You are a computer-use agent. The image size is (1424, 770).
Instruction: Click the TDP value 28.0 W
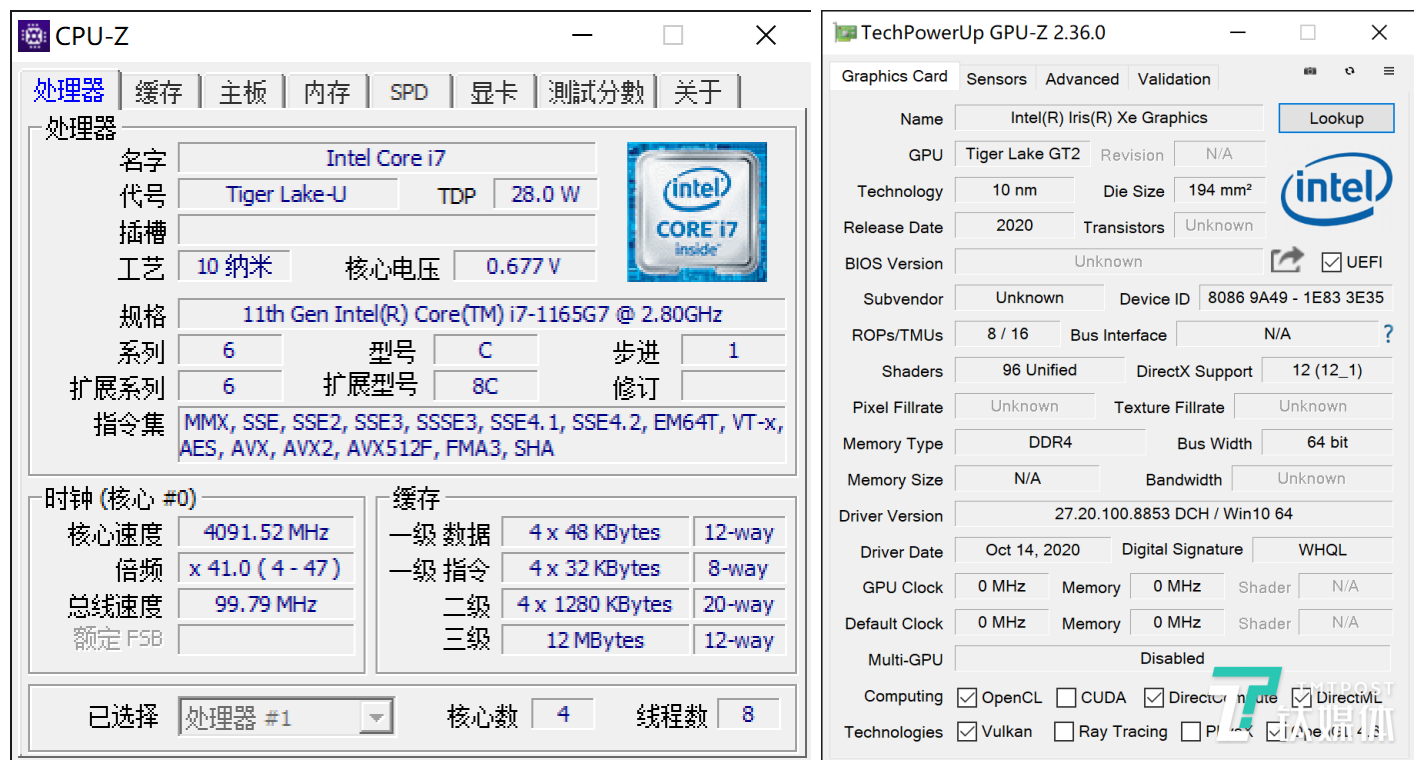point(545,194)
